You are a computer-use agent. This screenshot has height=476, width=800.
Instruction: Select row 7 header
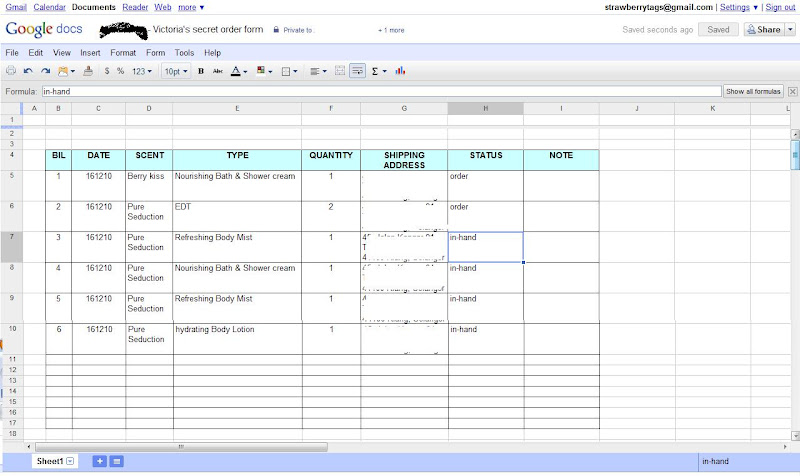tap(11, 247)
